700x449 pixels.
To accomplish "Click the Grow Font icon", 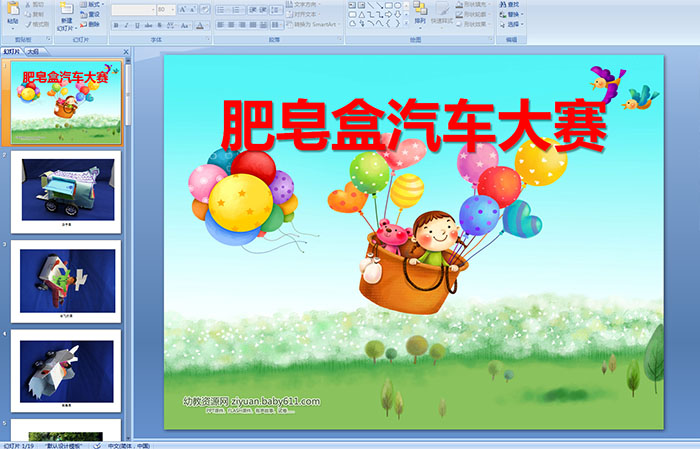I will [183, 9].
